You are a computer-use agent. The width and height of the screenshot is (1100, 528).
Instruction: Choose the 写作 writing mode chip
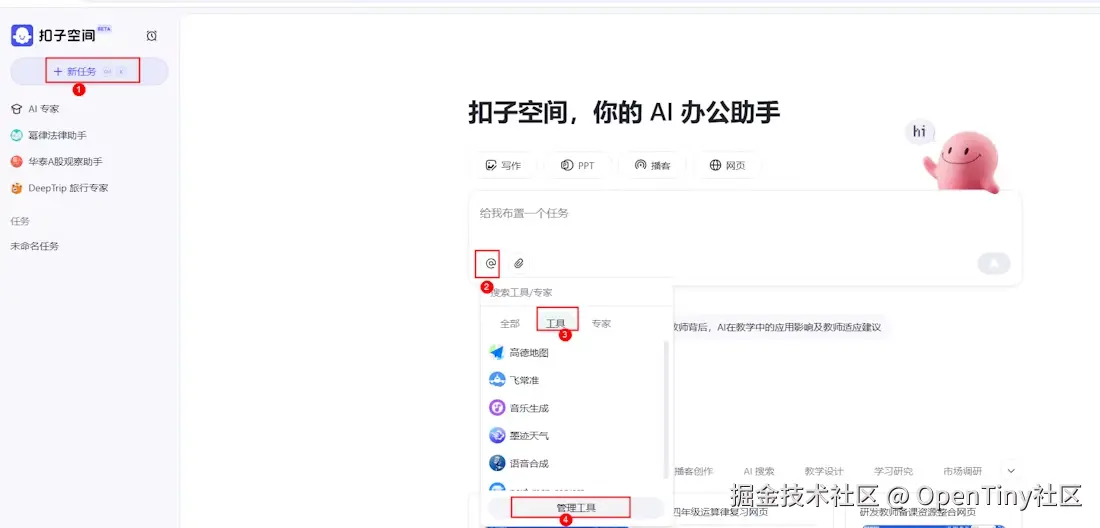[503, 165]
